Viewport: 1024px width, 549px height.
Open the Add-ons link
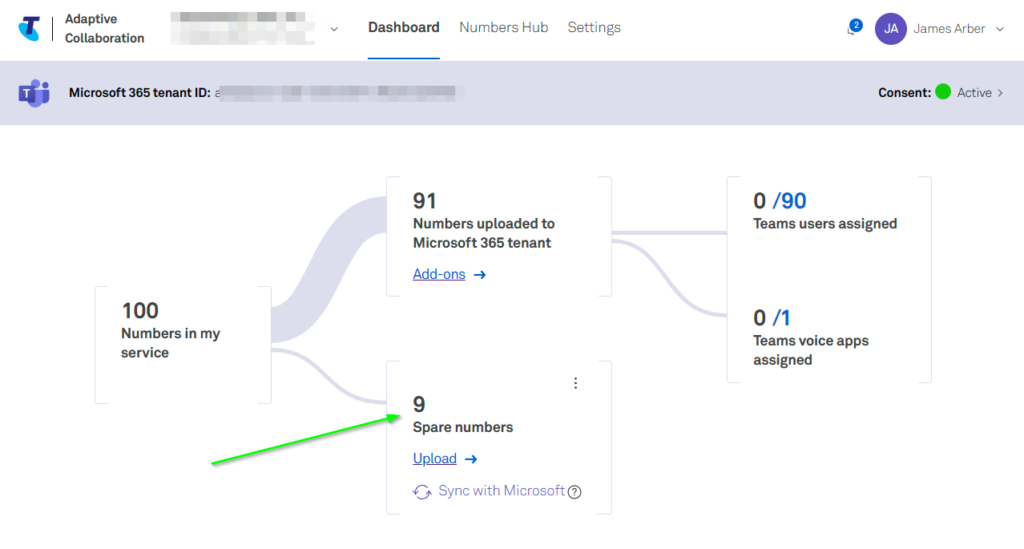click(439, 274)
